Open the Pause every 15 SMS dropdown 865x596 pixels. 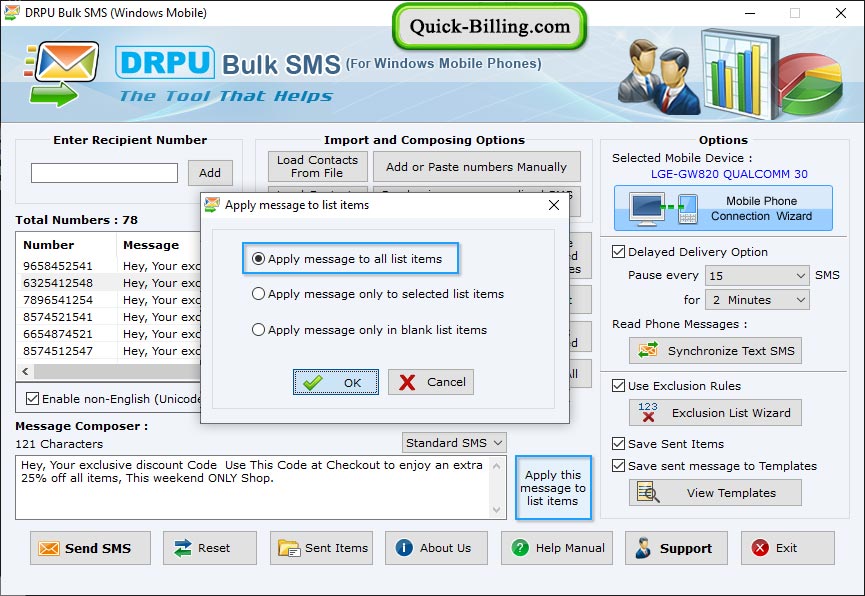(757, 275)
